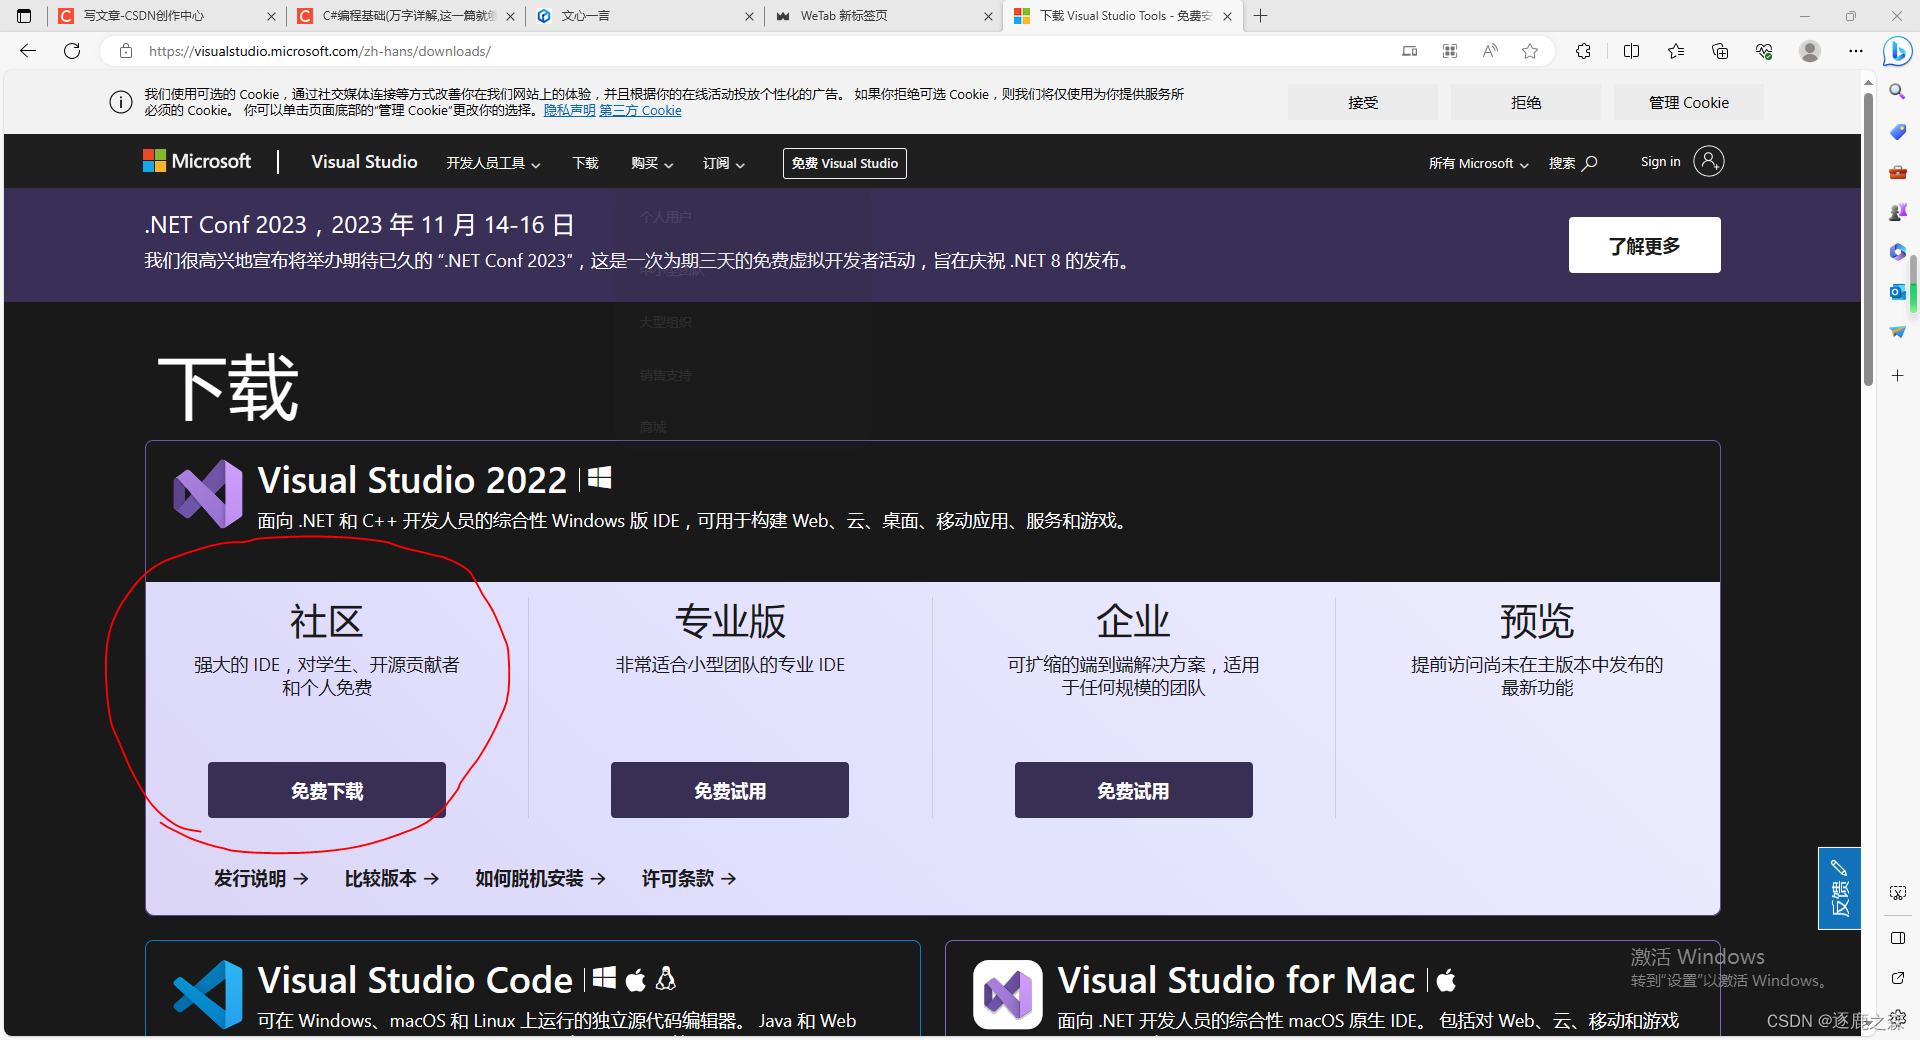Open Browser essentials heart icon

pyautogui.click(x=1764, y=51)
